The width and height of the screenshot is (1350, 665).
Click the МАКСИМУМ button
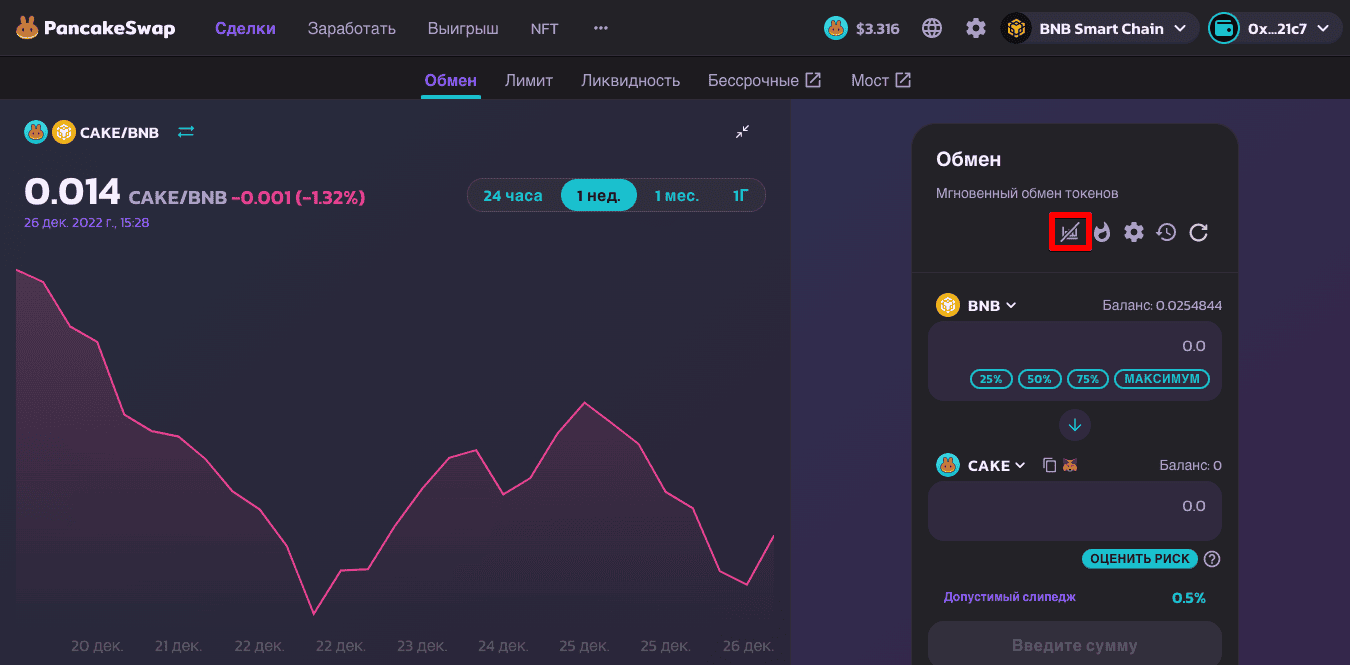click(x=1162, y=379)
